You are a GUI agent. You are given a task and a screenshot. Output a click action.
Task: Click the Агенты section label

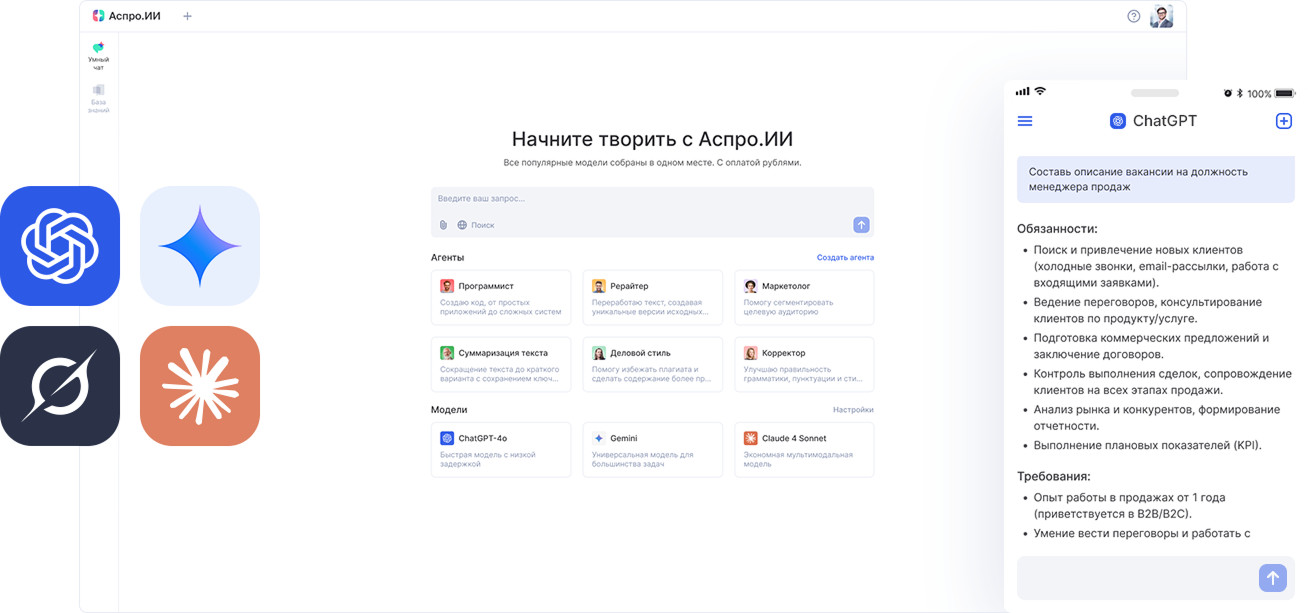[447, 258]
